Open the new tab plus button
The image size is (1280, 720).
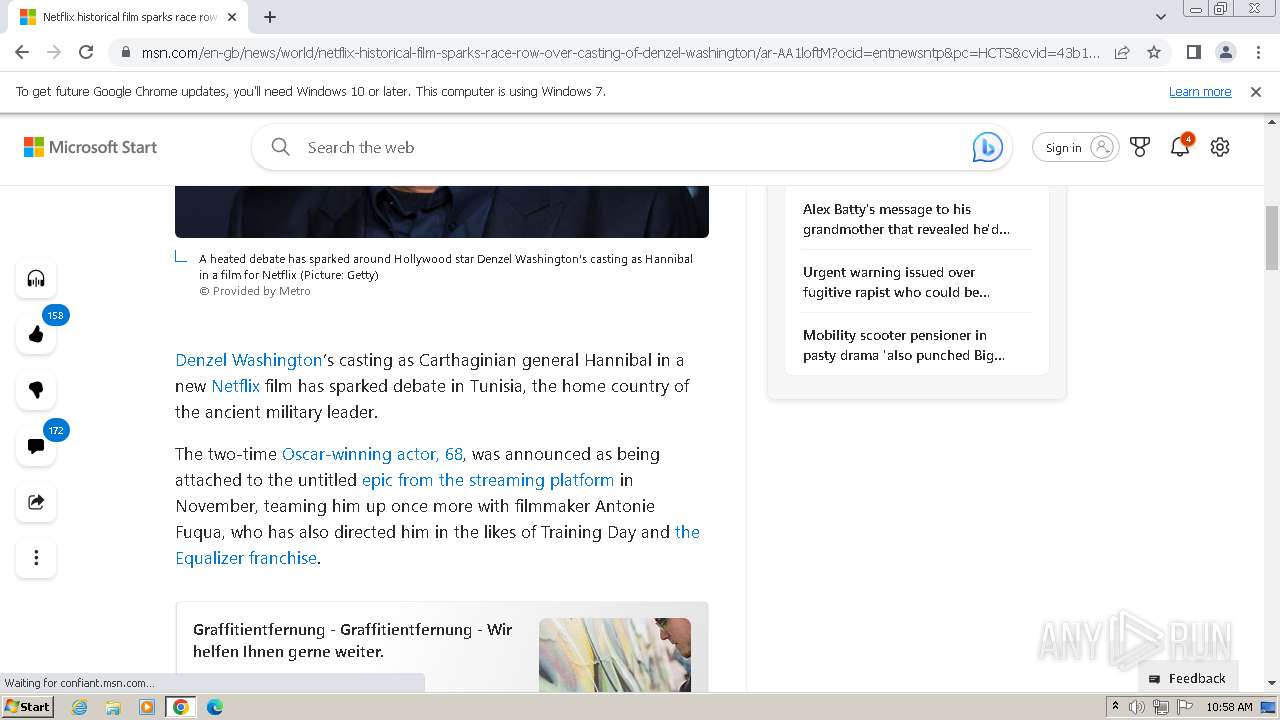[x=270, y=17]
